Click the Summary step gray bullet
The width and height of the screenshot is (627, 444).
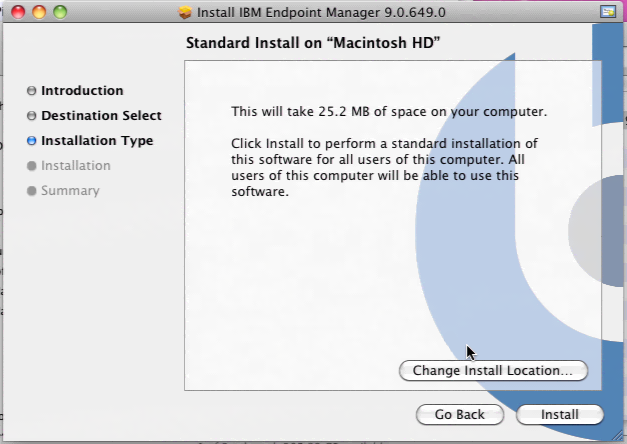[x=32, y=191]
